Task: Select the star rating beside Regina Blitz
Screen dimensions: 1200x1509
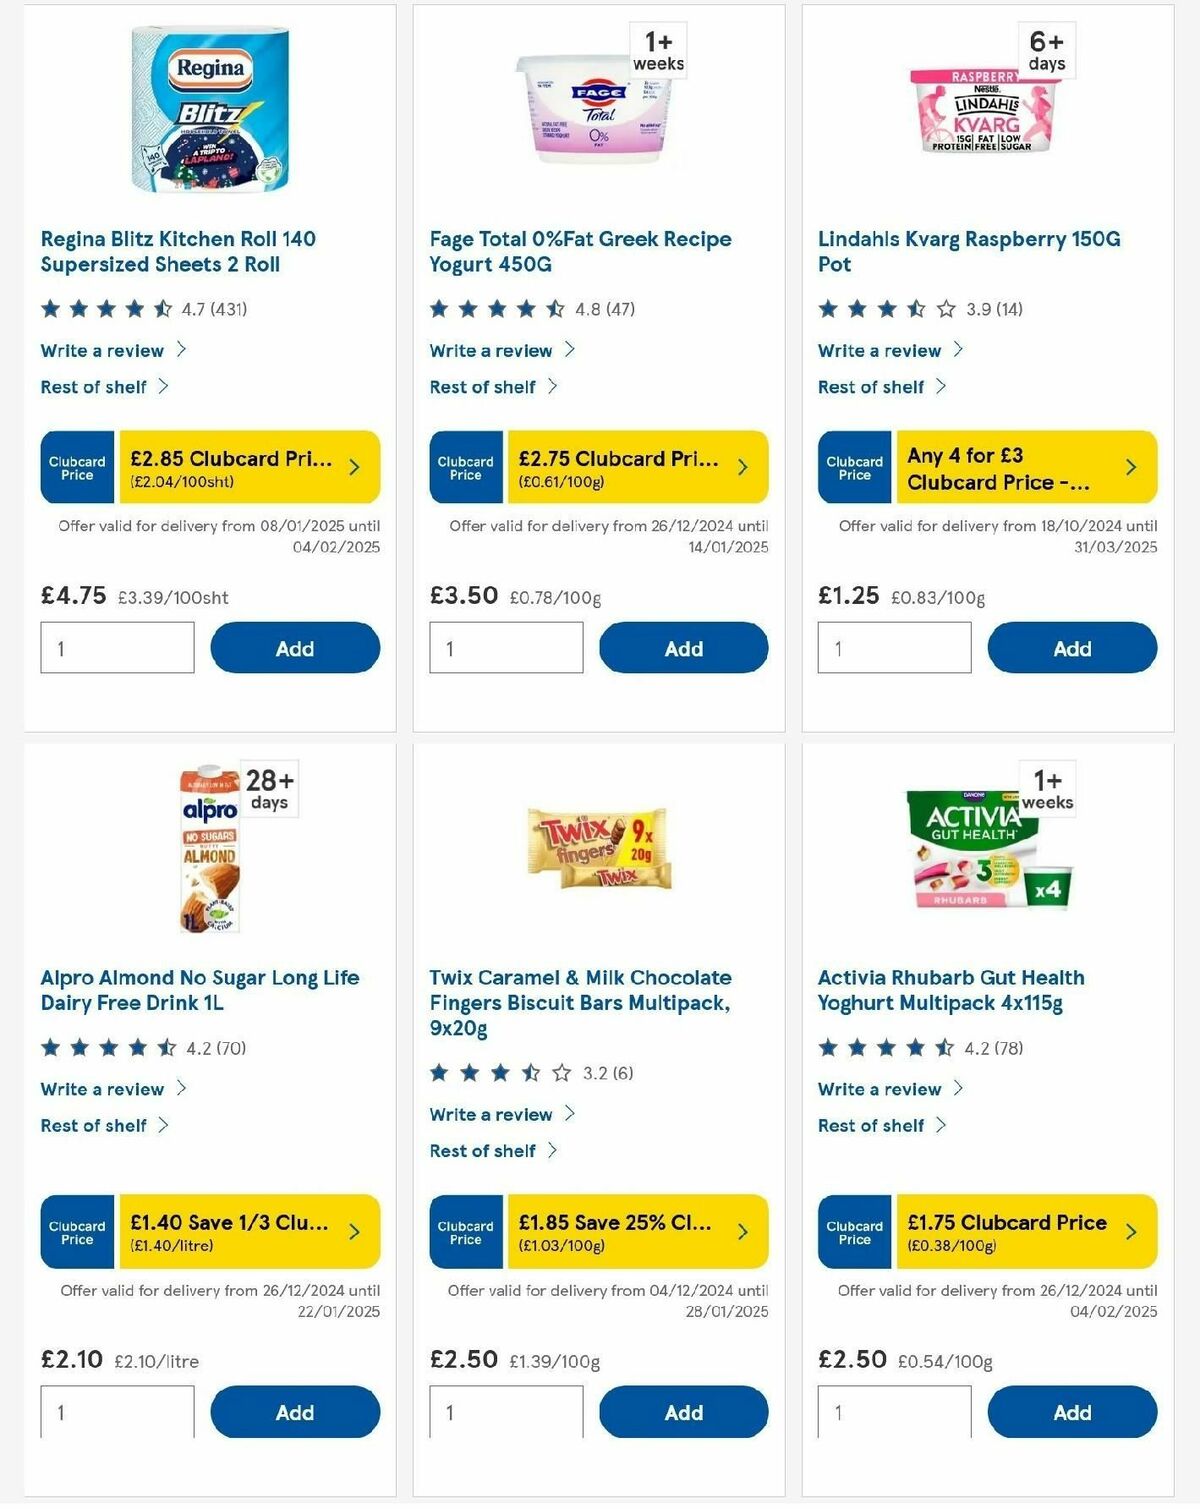Action: pyautogui.click(x=105, y=309)
